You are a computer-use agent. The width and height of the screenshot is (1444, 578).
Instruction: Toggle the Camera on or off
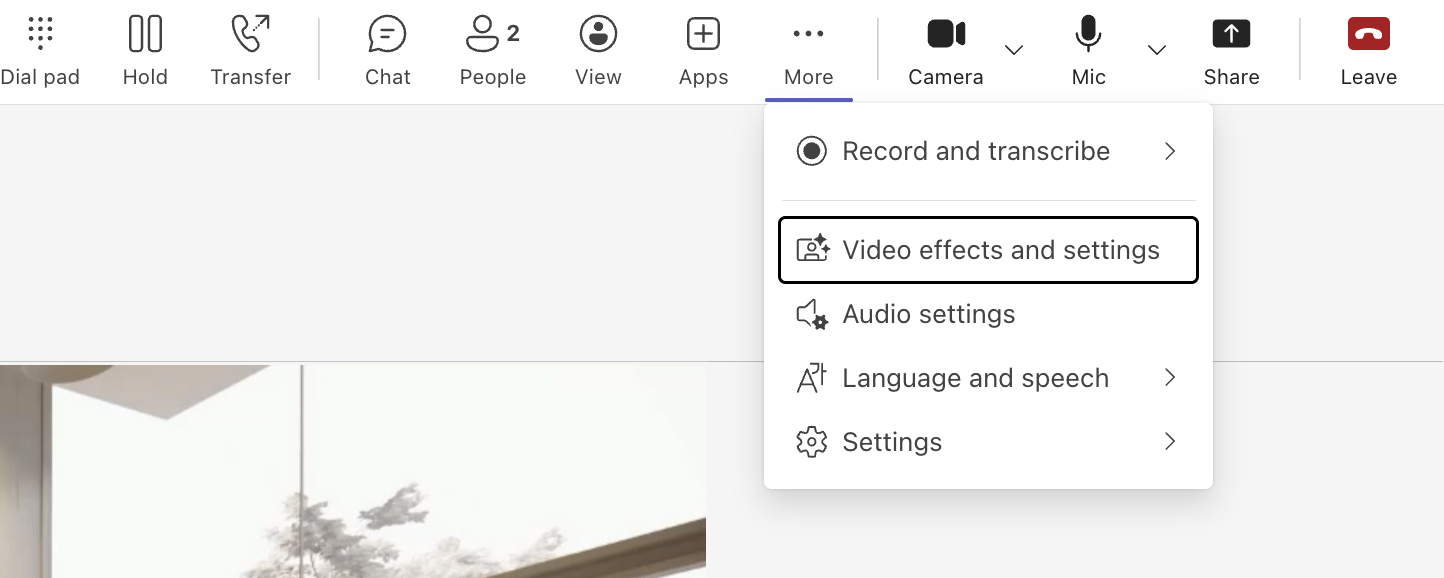click(x=945, y=50)
